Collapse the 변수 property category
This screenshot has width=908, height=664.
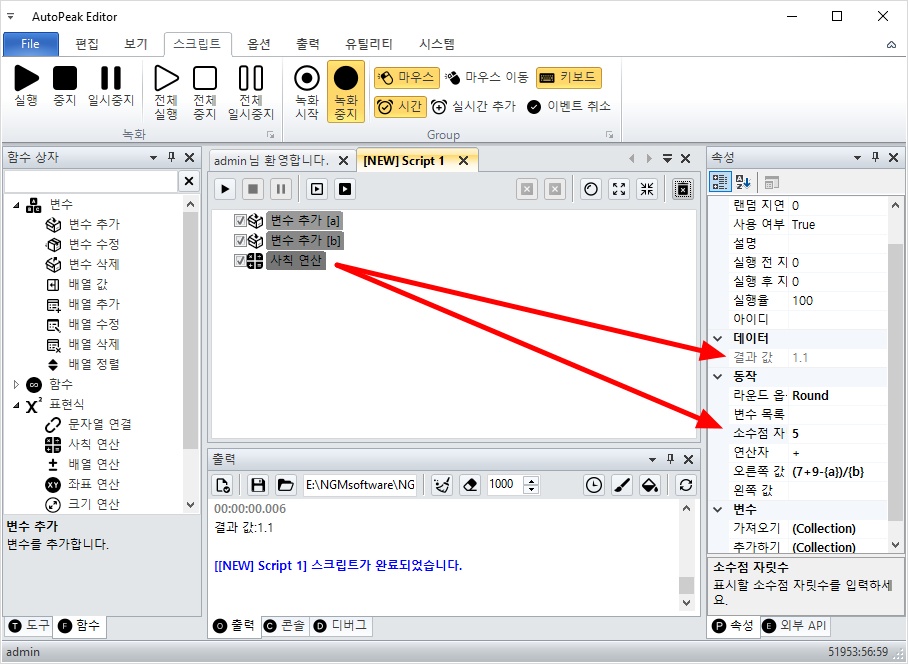tap(718, 509)
